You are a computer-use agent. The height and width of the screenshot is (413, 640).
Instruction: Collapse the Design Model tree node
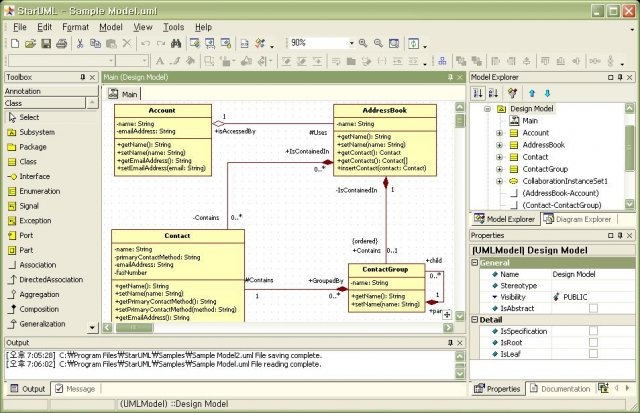[x=487, y=108]
